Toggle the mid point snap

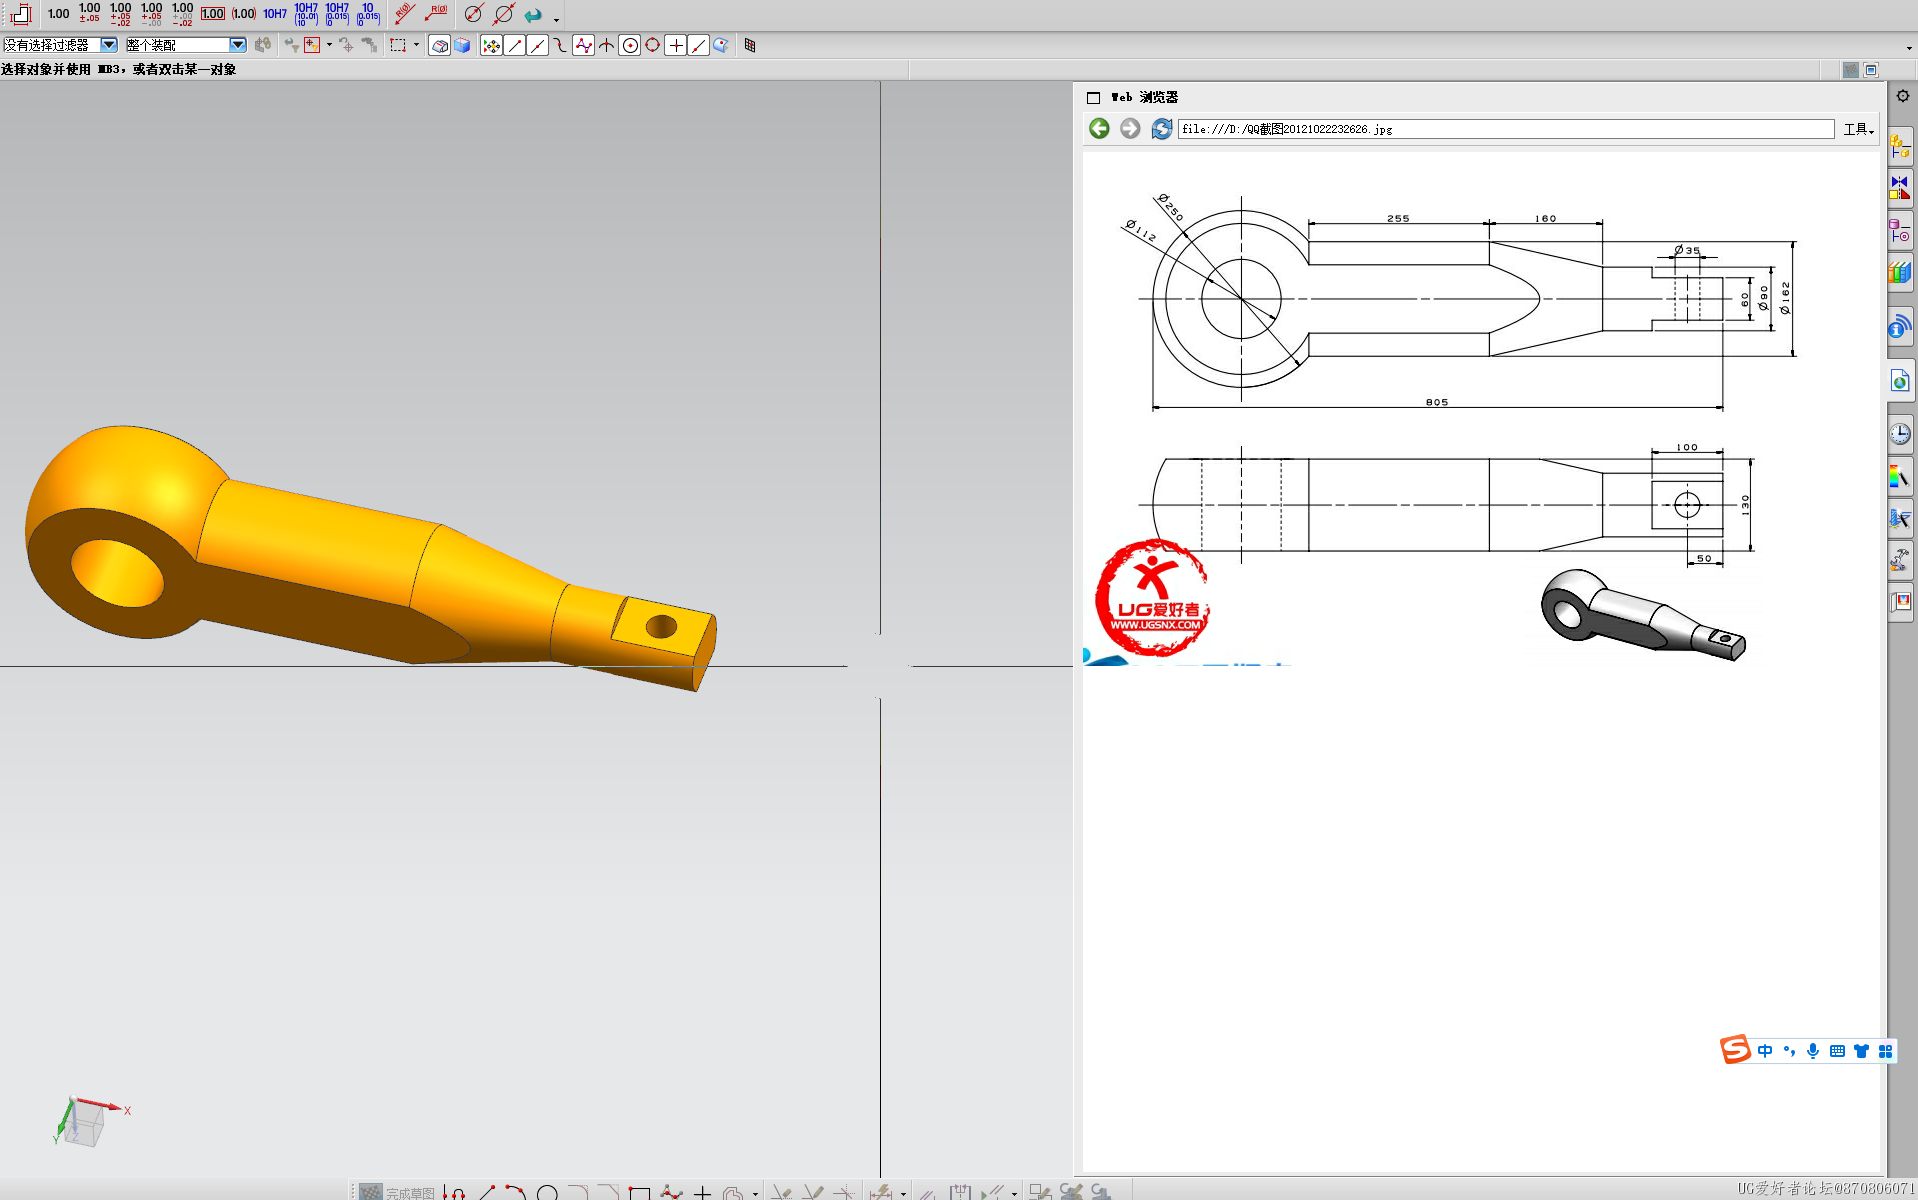tap(537, 45)
